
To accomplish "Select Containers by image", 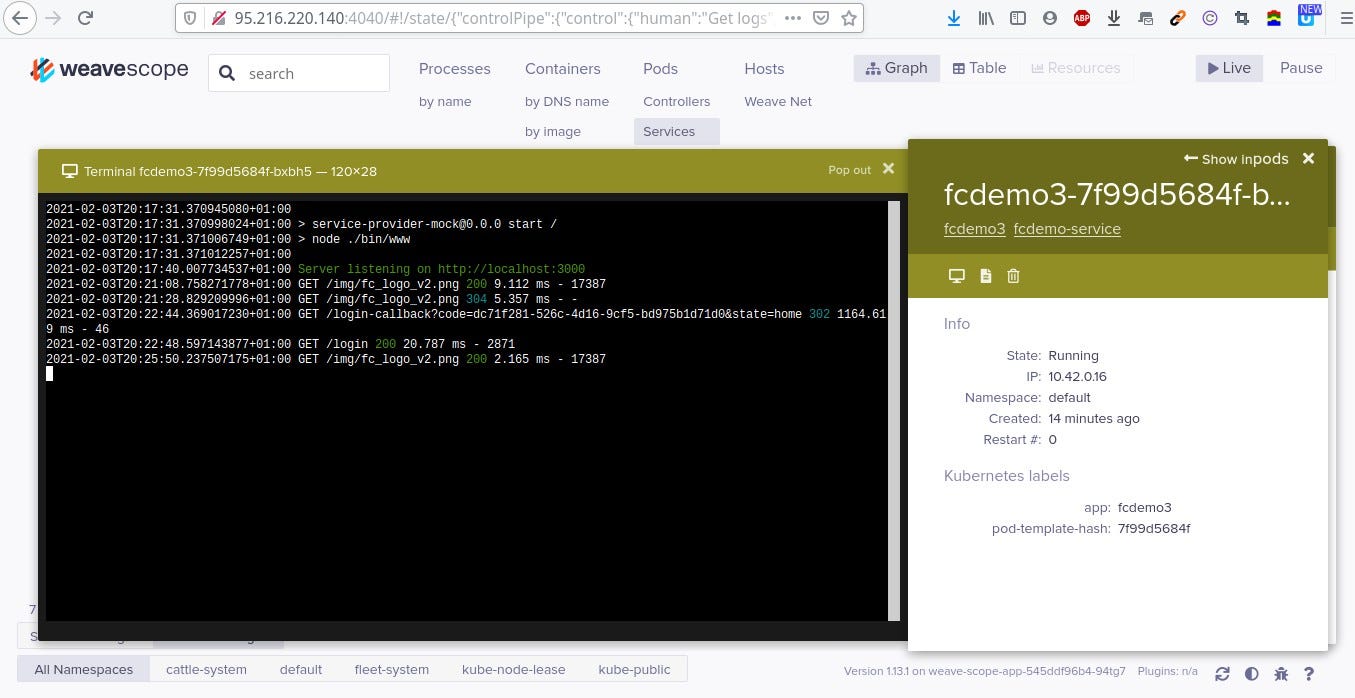I will (x=552, y=132).
